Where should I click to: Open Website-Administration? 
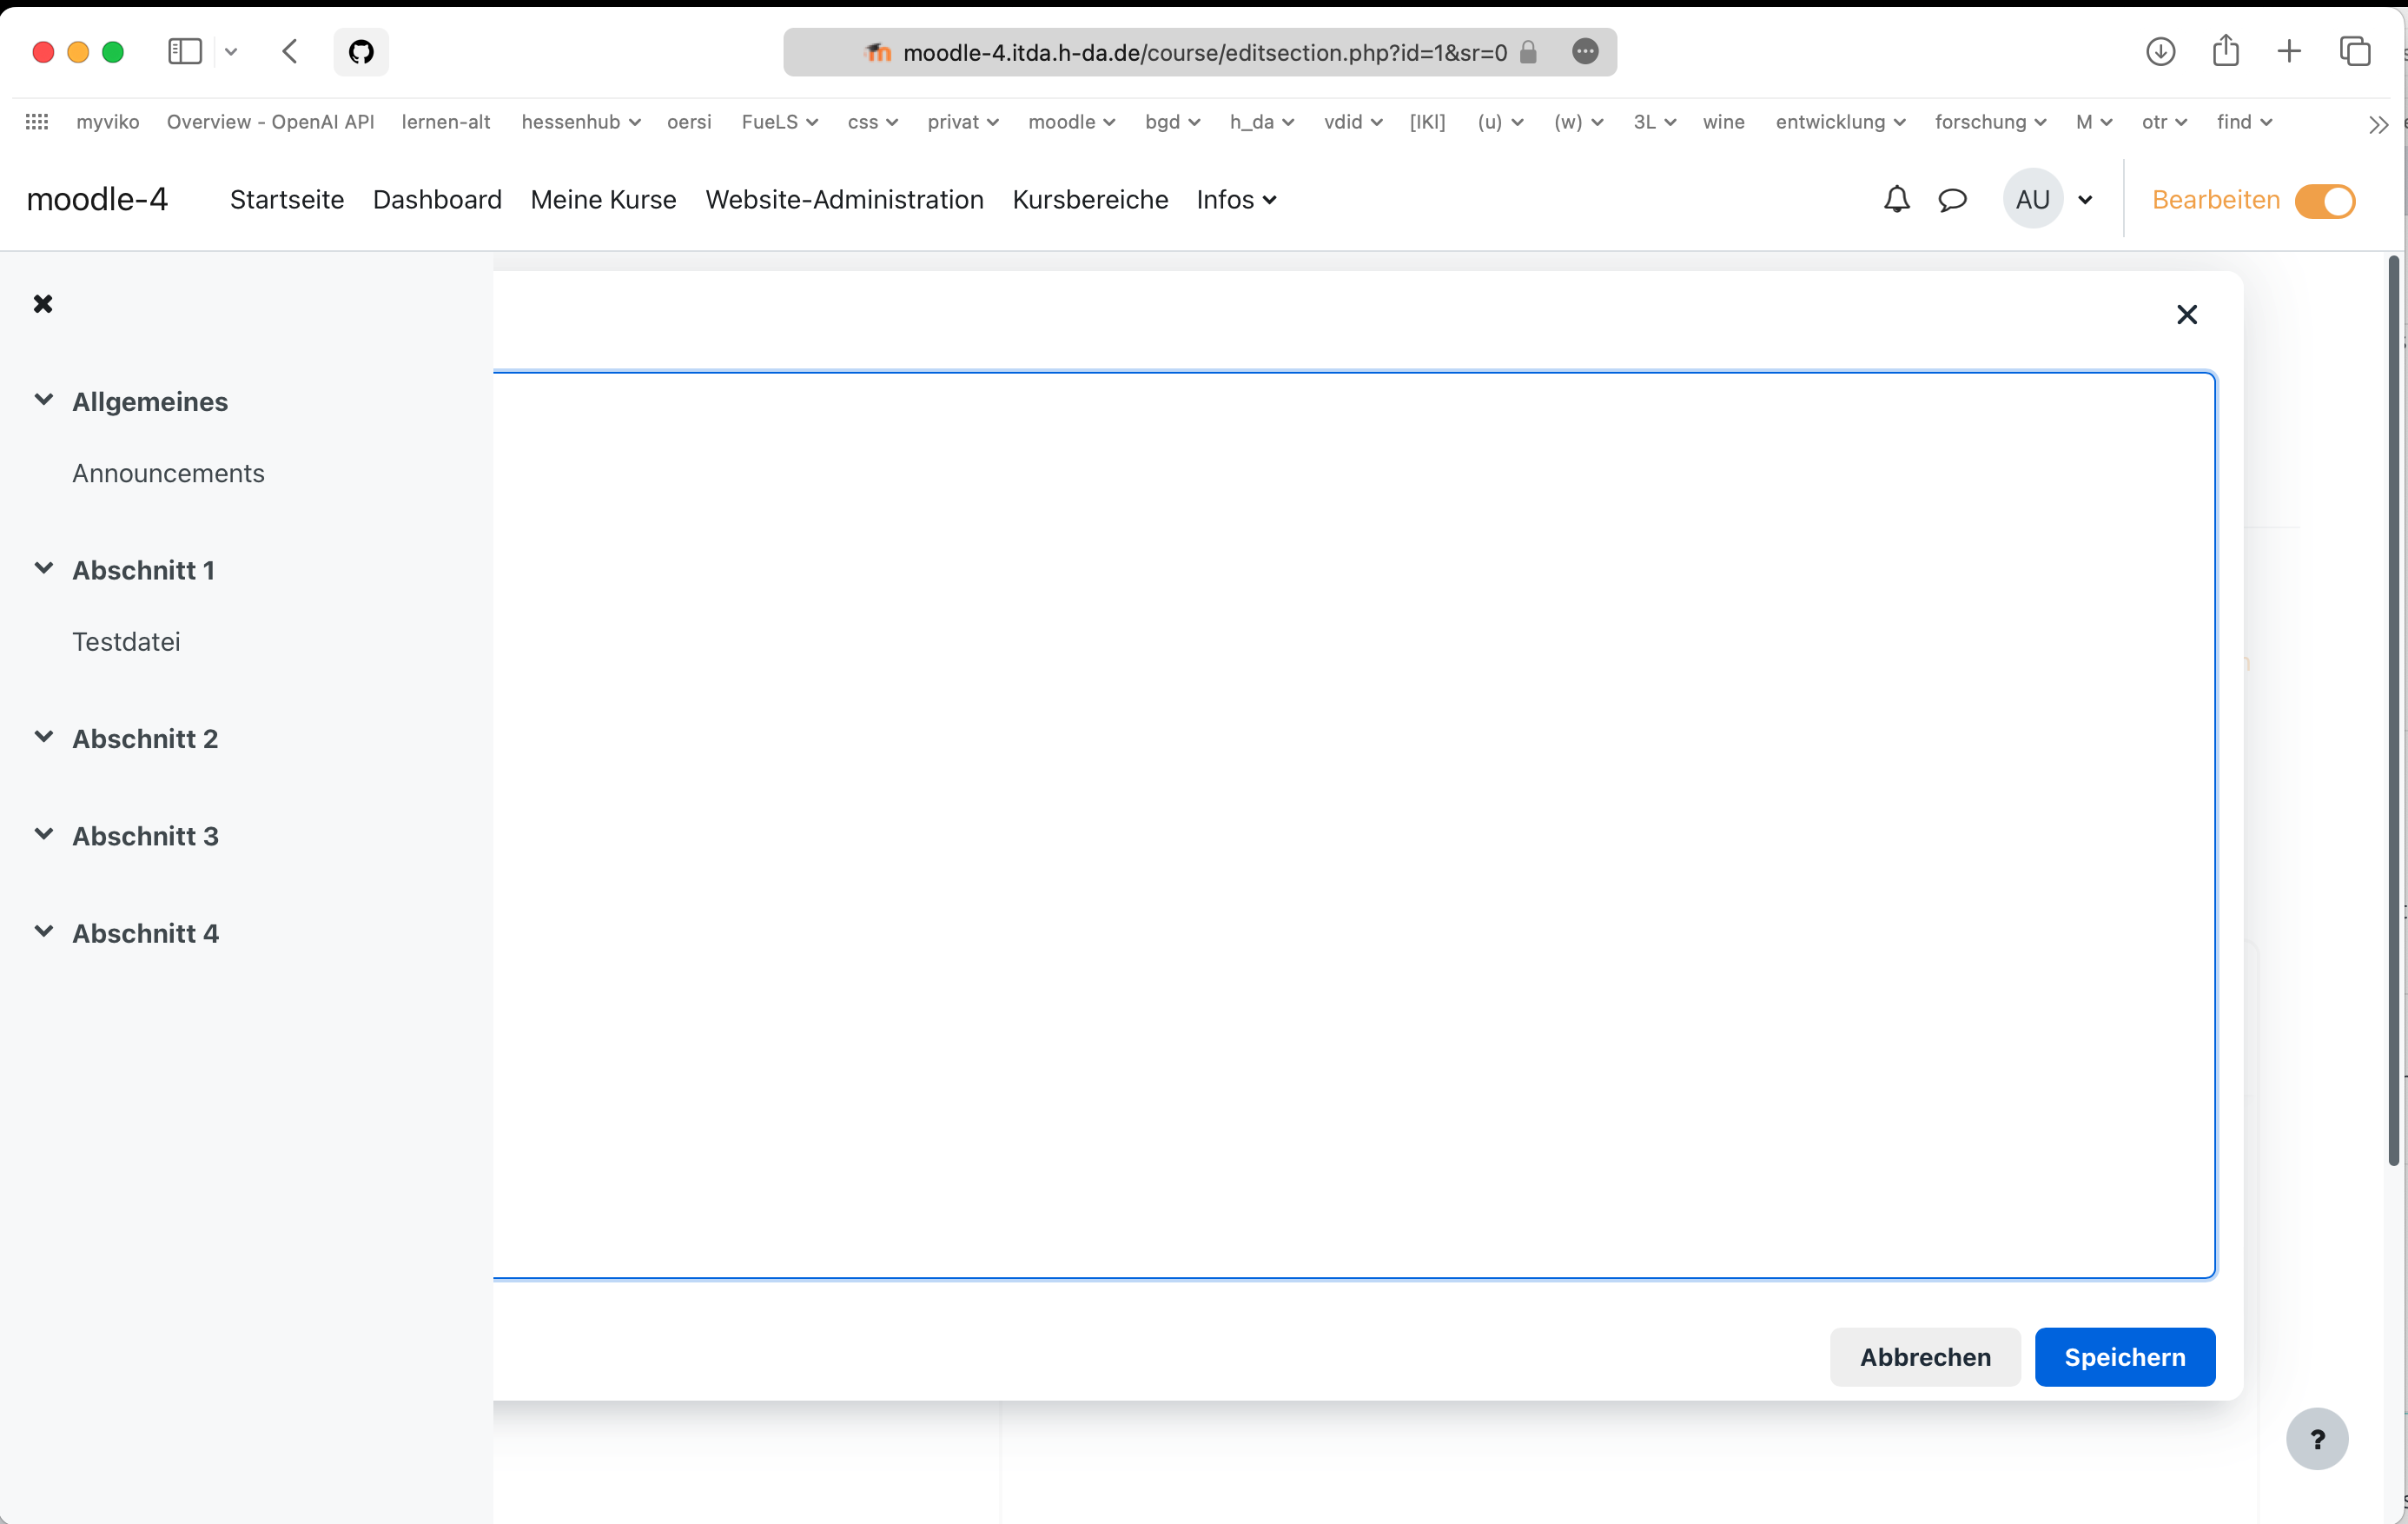844,200
